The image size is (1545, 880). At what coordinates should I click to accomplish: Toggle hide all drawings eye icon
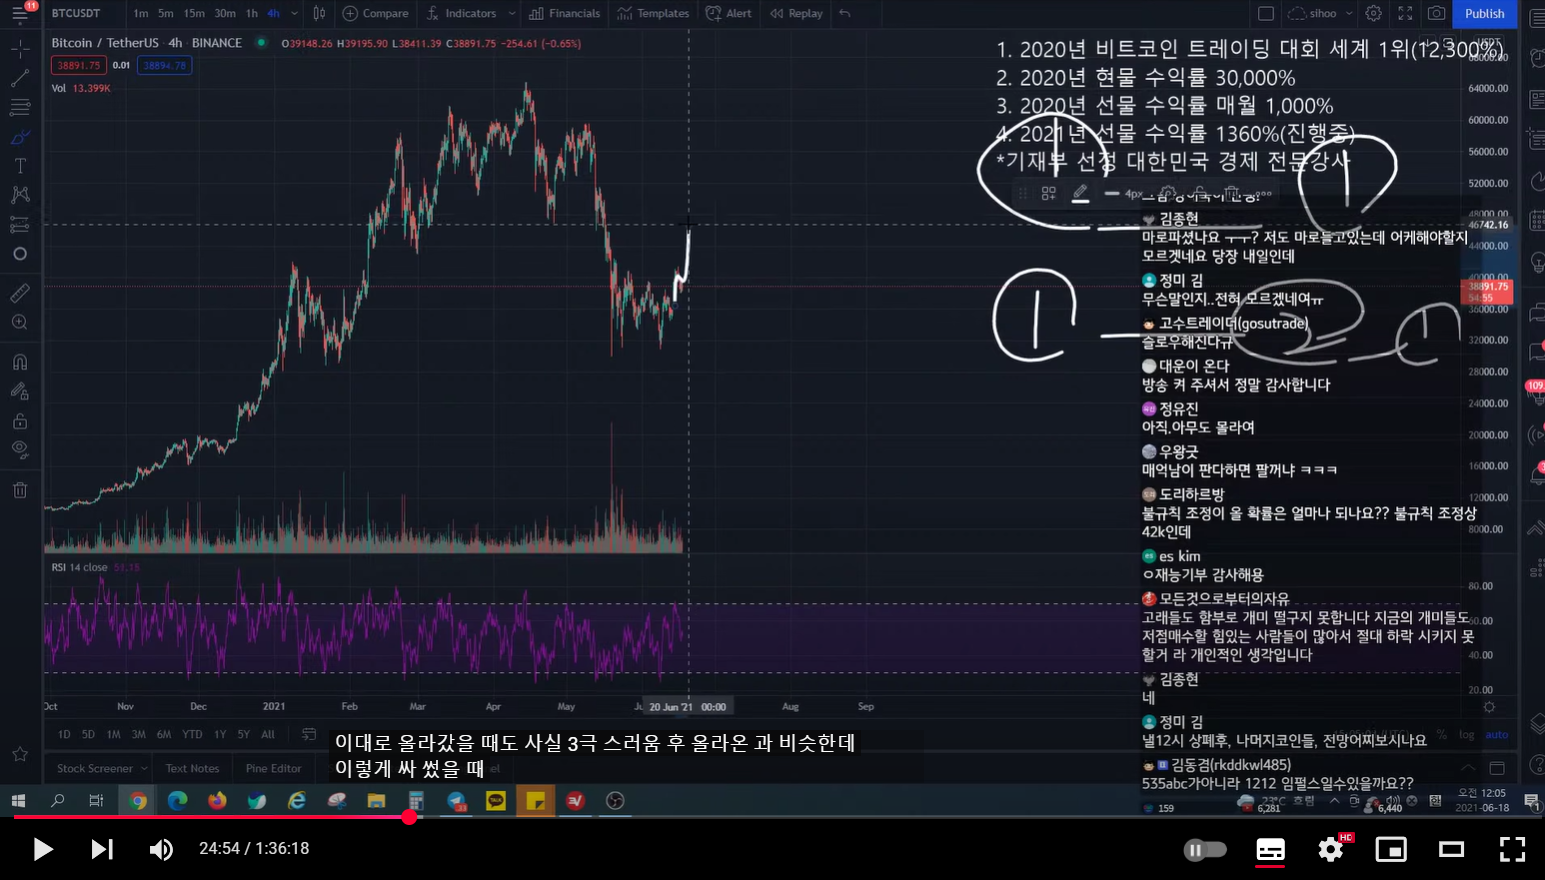20,450
